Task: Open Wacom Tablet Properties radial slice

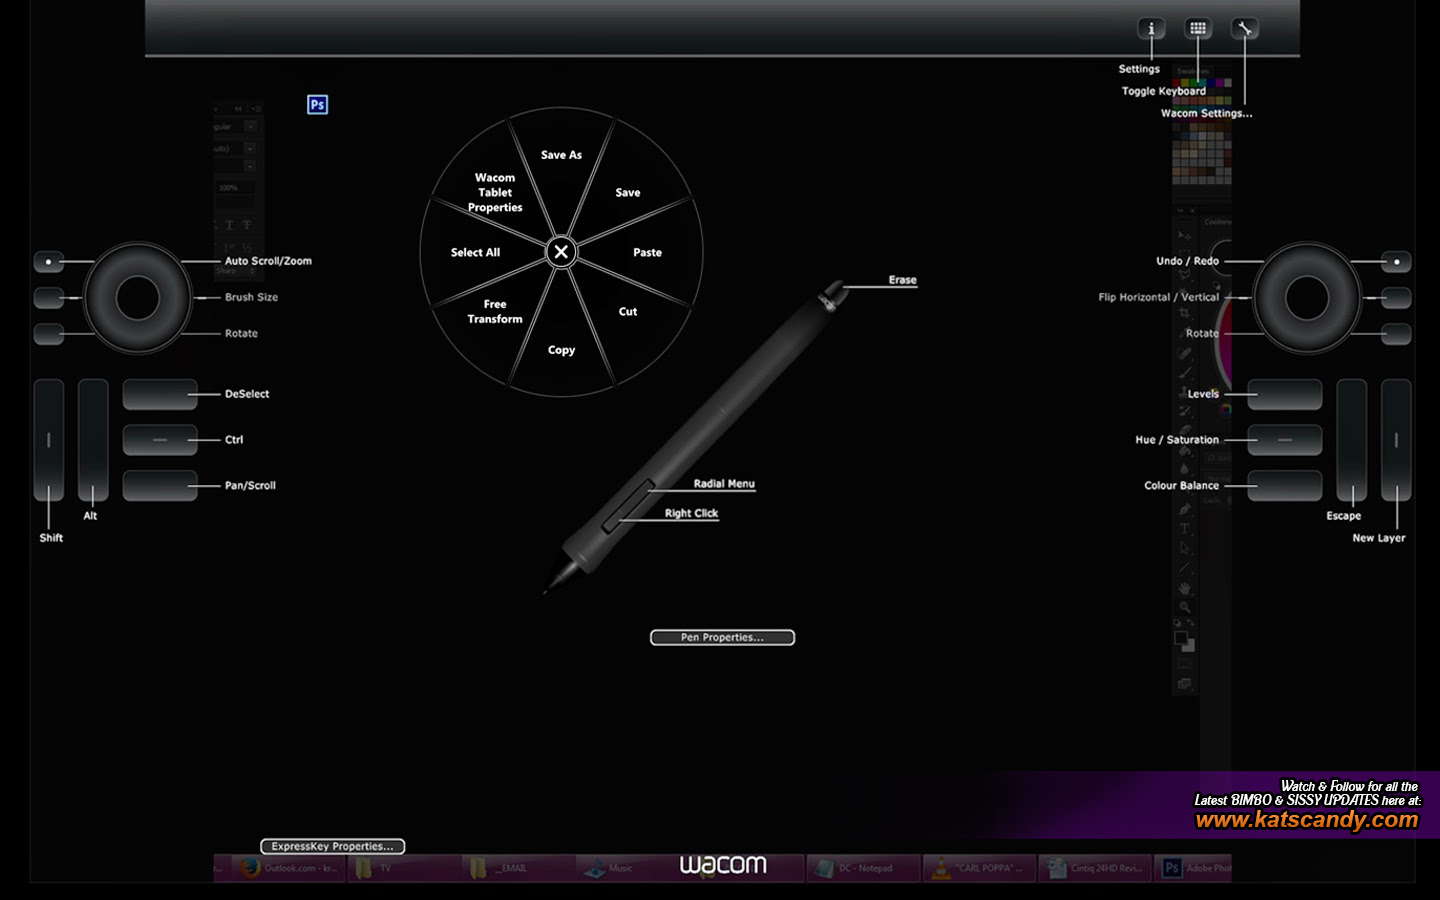Action: pos(495,192)
